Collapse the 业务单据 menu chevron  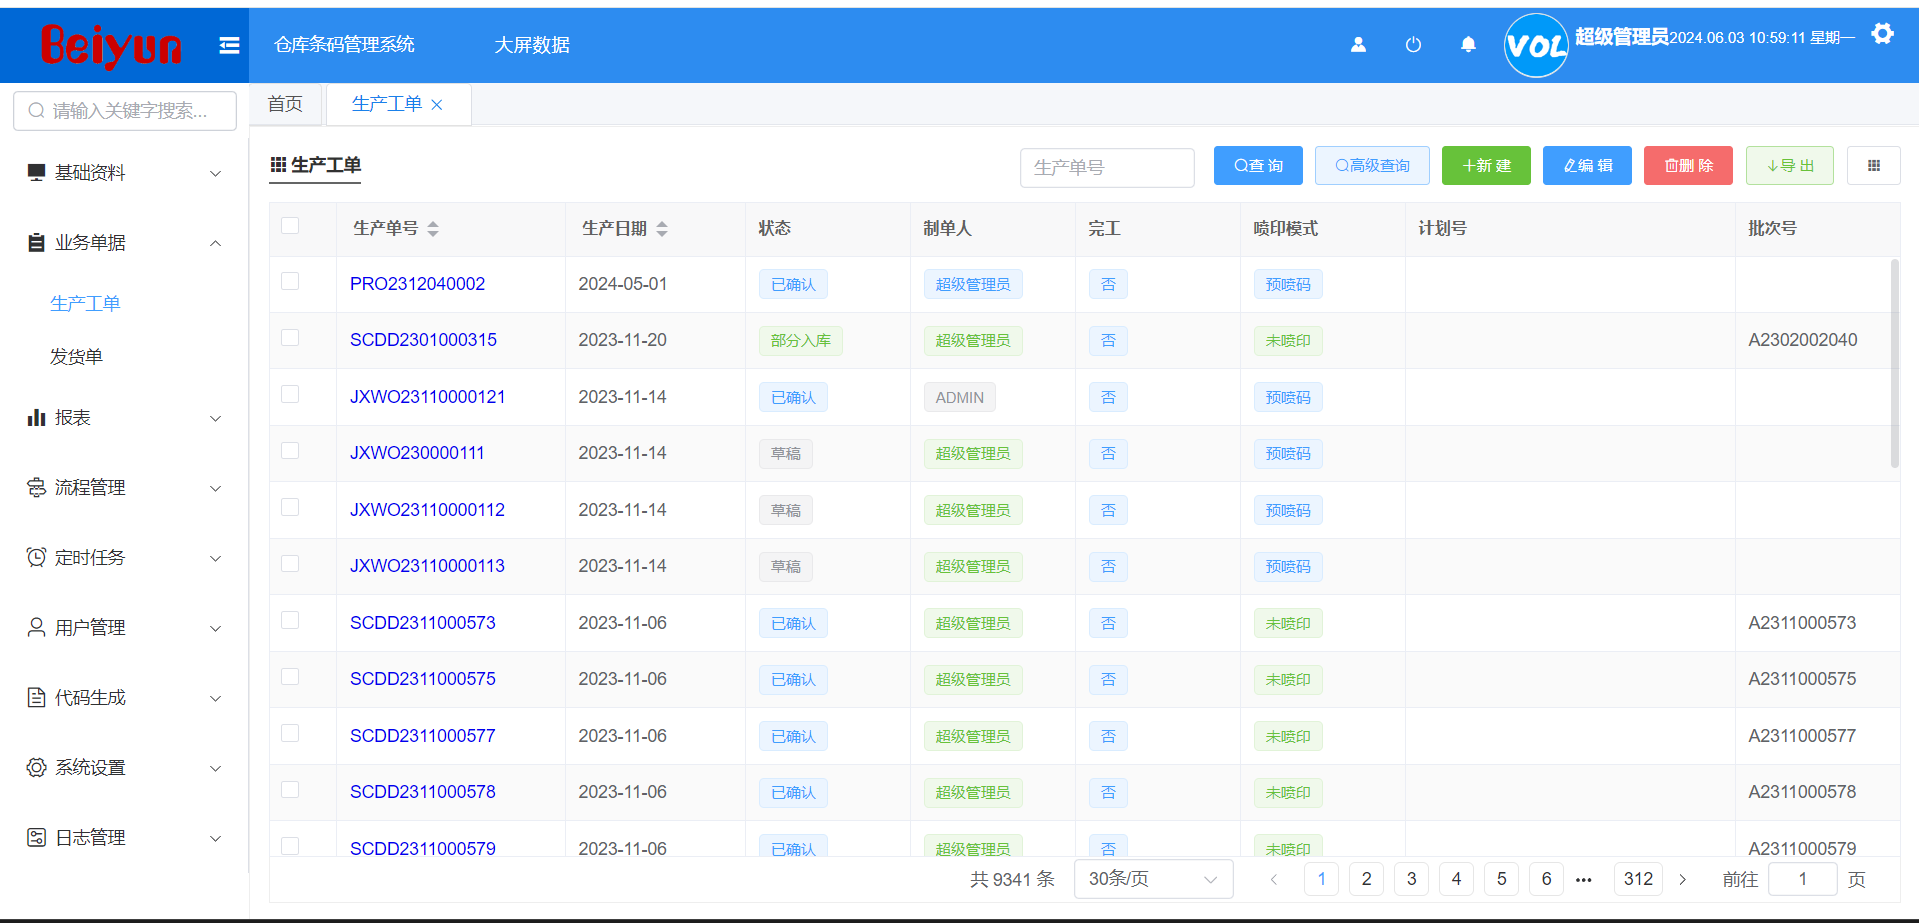pyautogui.click(x=215, y=244)
